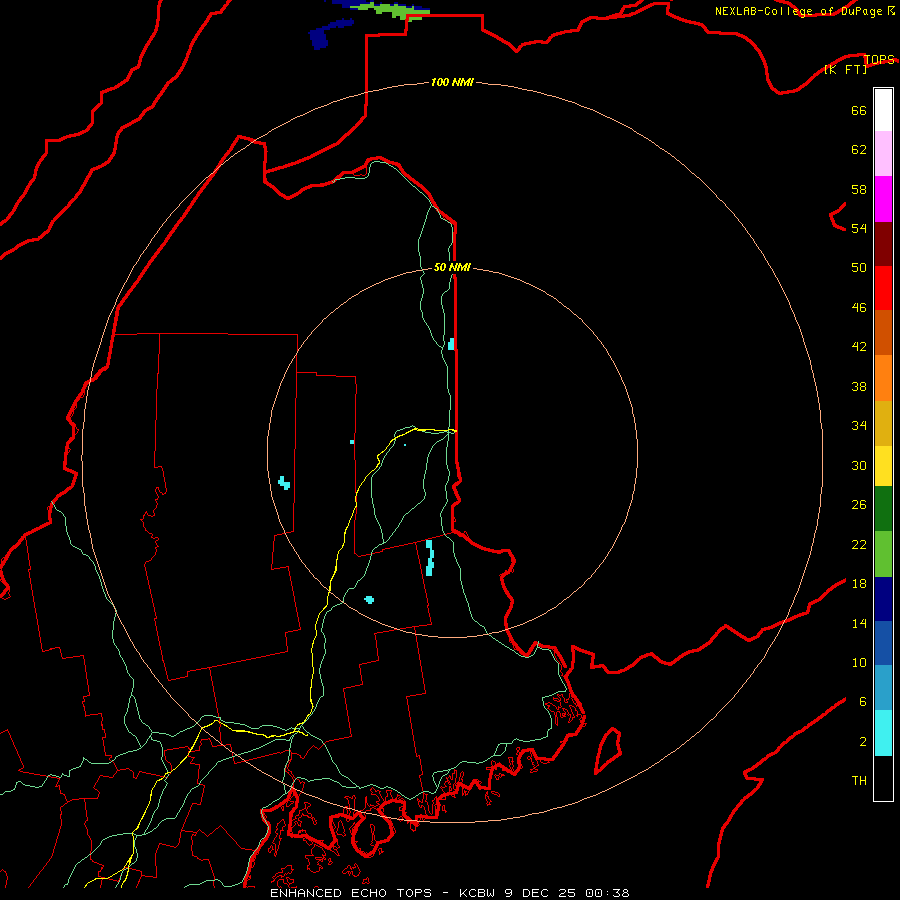Image resolution: width=900 pixels, height=900 pixels.
Task: Click the navy 14-18 kft legend swatch
Action: click(883, 599)
